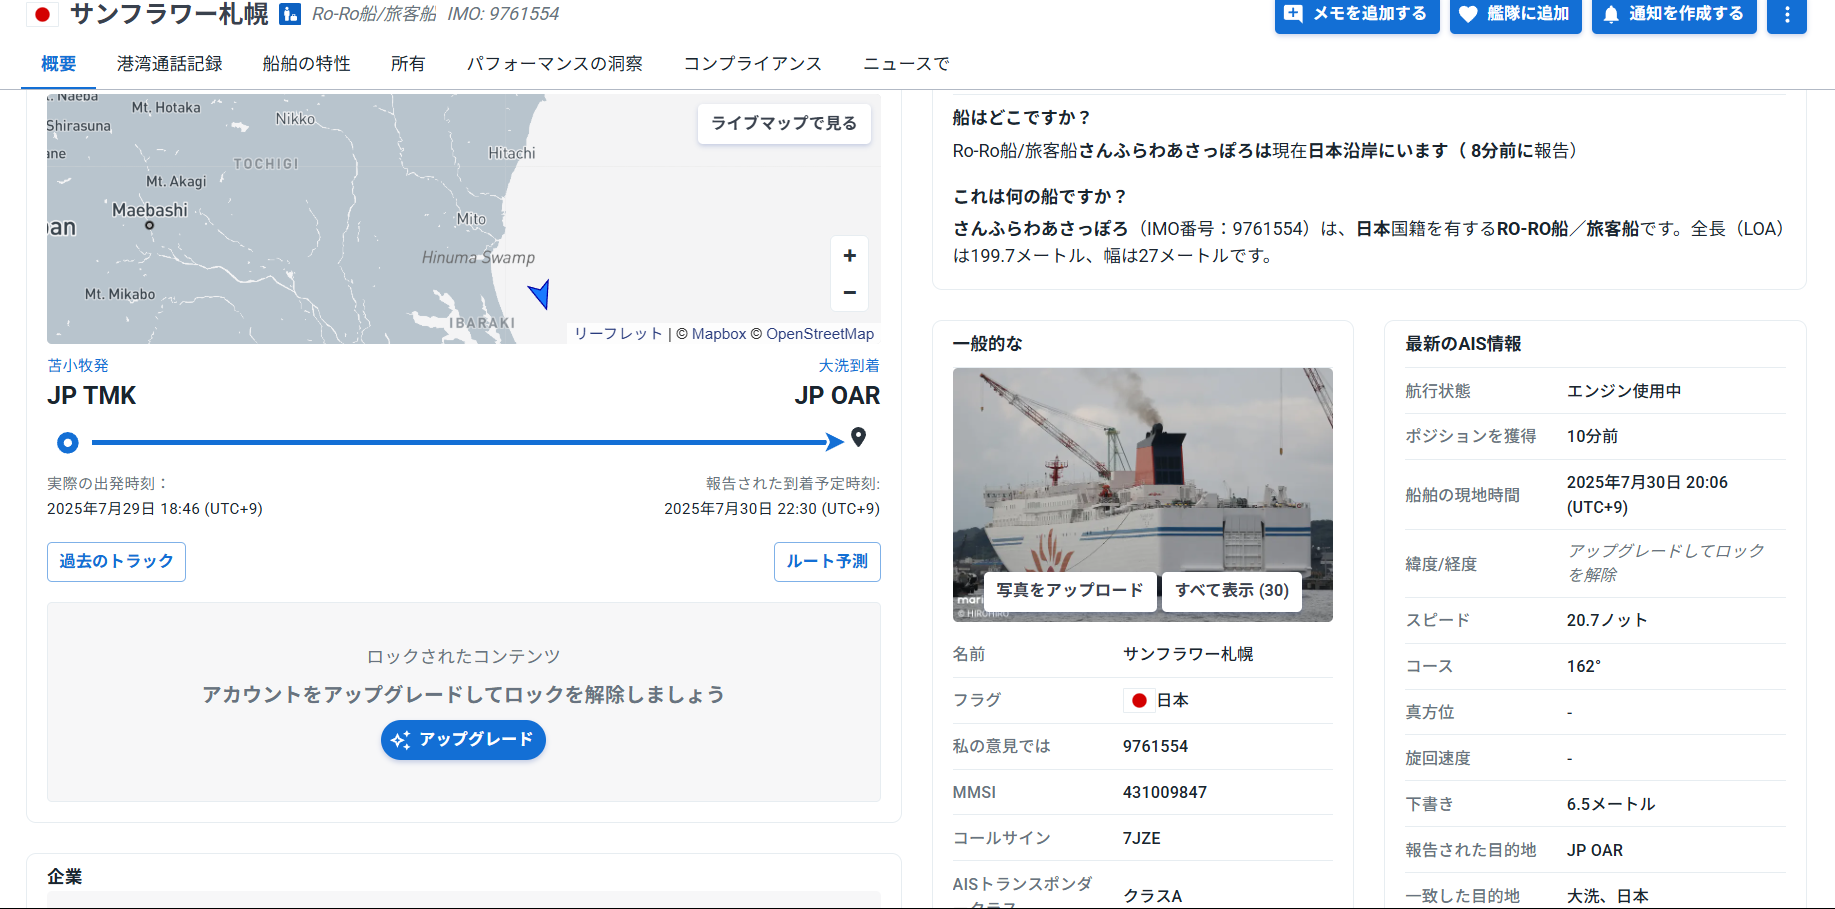This screenshot has height=909, width=1835.
Task: Click the Mito label on the map
Action: tap(471, 219)
